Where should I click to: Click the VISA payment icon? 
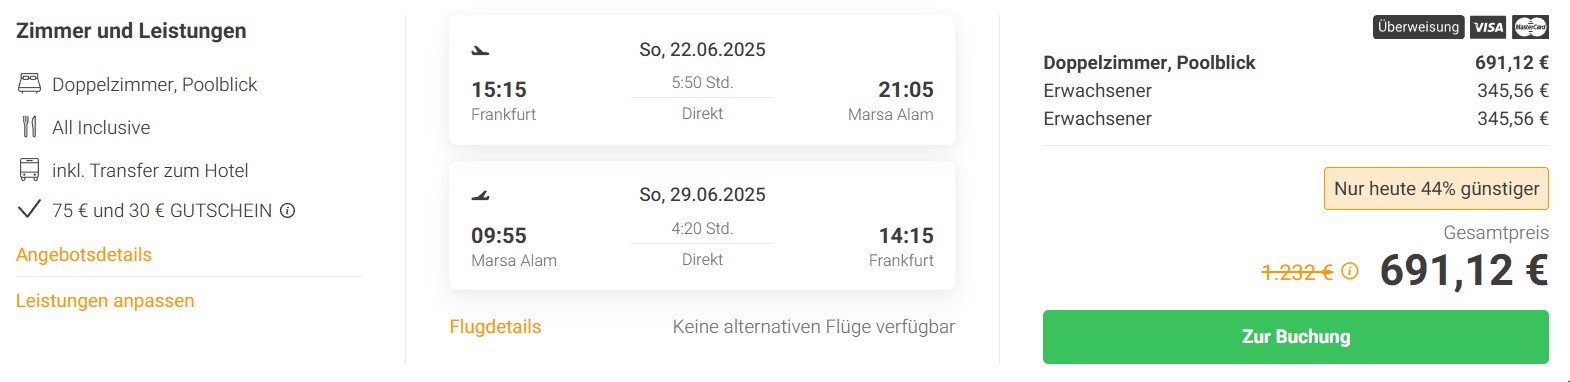(1489, 27)
